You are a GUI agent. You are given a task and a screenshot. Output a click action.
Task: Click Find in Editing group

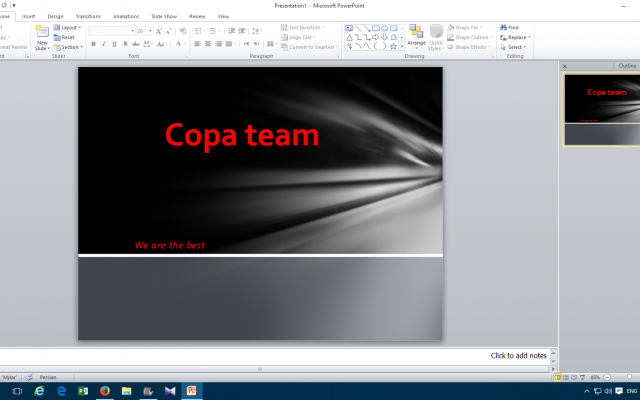tap(509, 27)
